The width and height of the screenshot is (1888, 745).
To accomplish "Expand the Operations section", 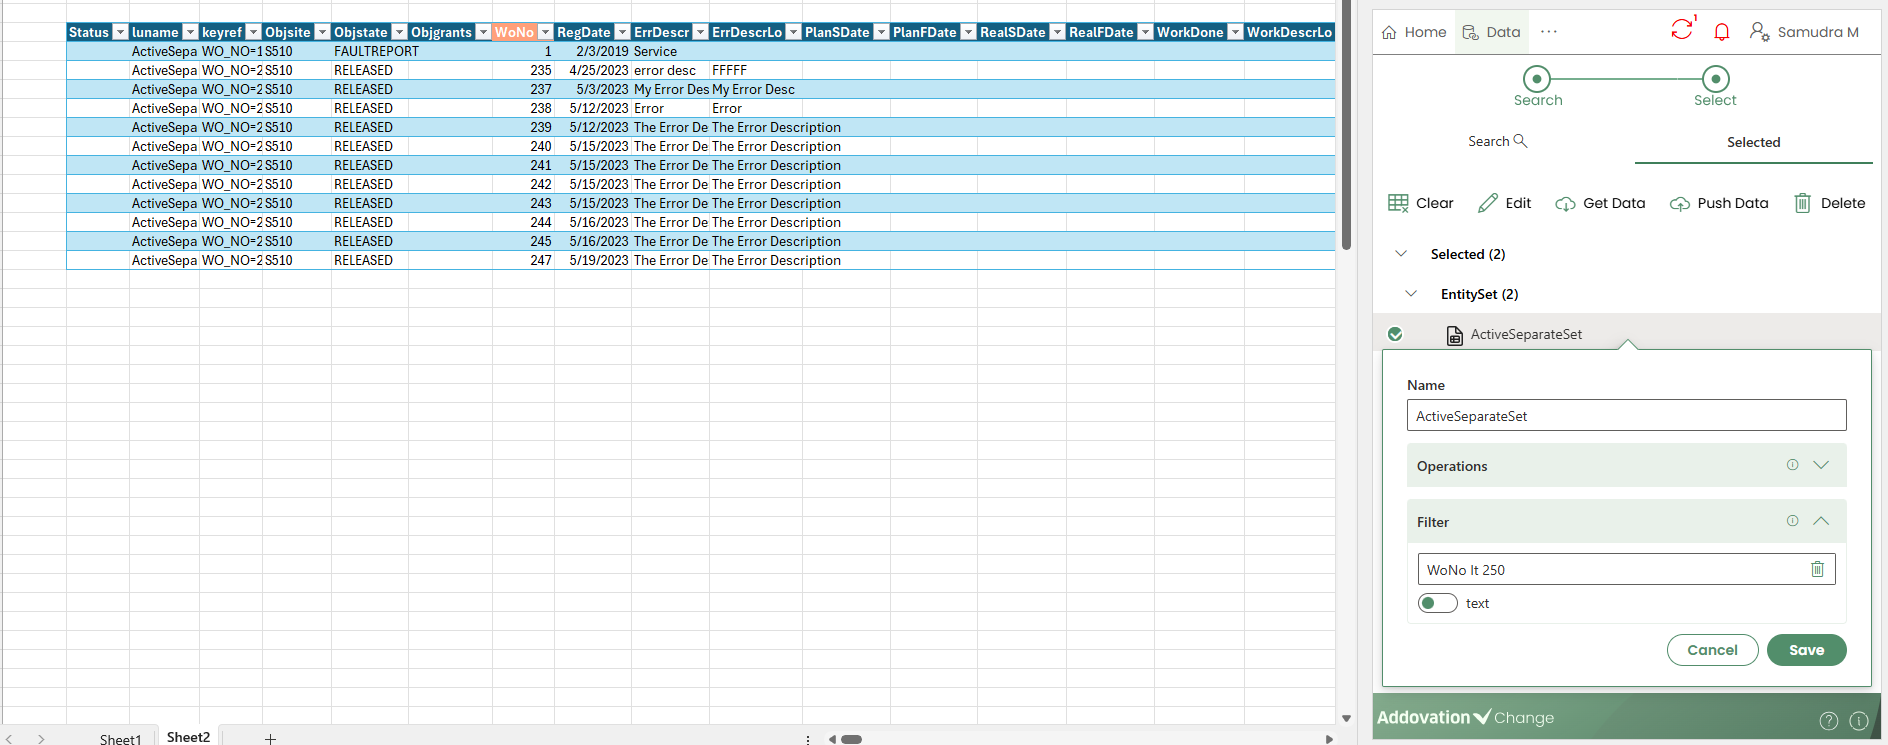I will pos(1821,465).
